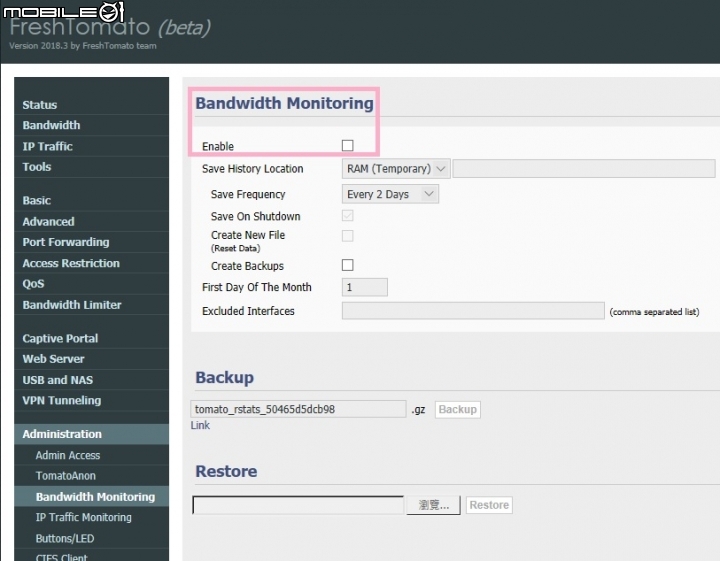The image size is (720, 561).
Task: Focus the Excluded Interfaces text field
Action: click(473, 311)
